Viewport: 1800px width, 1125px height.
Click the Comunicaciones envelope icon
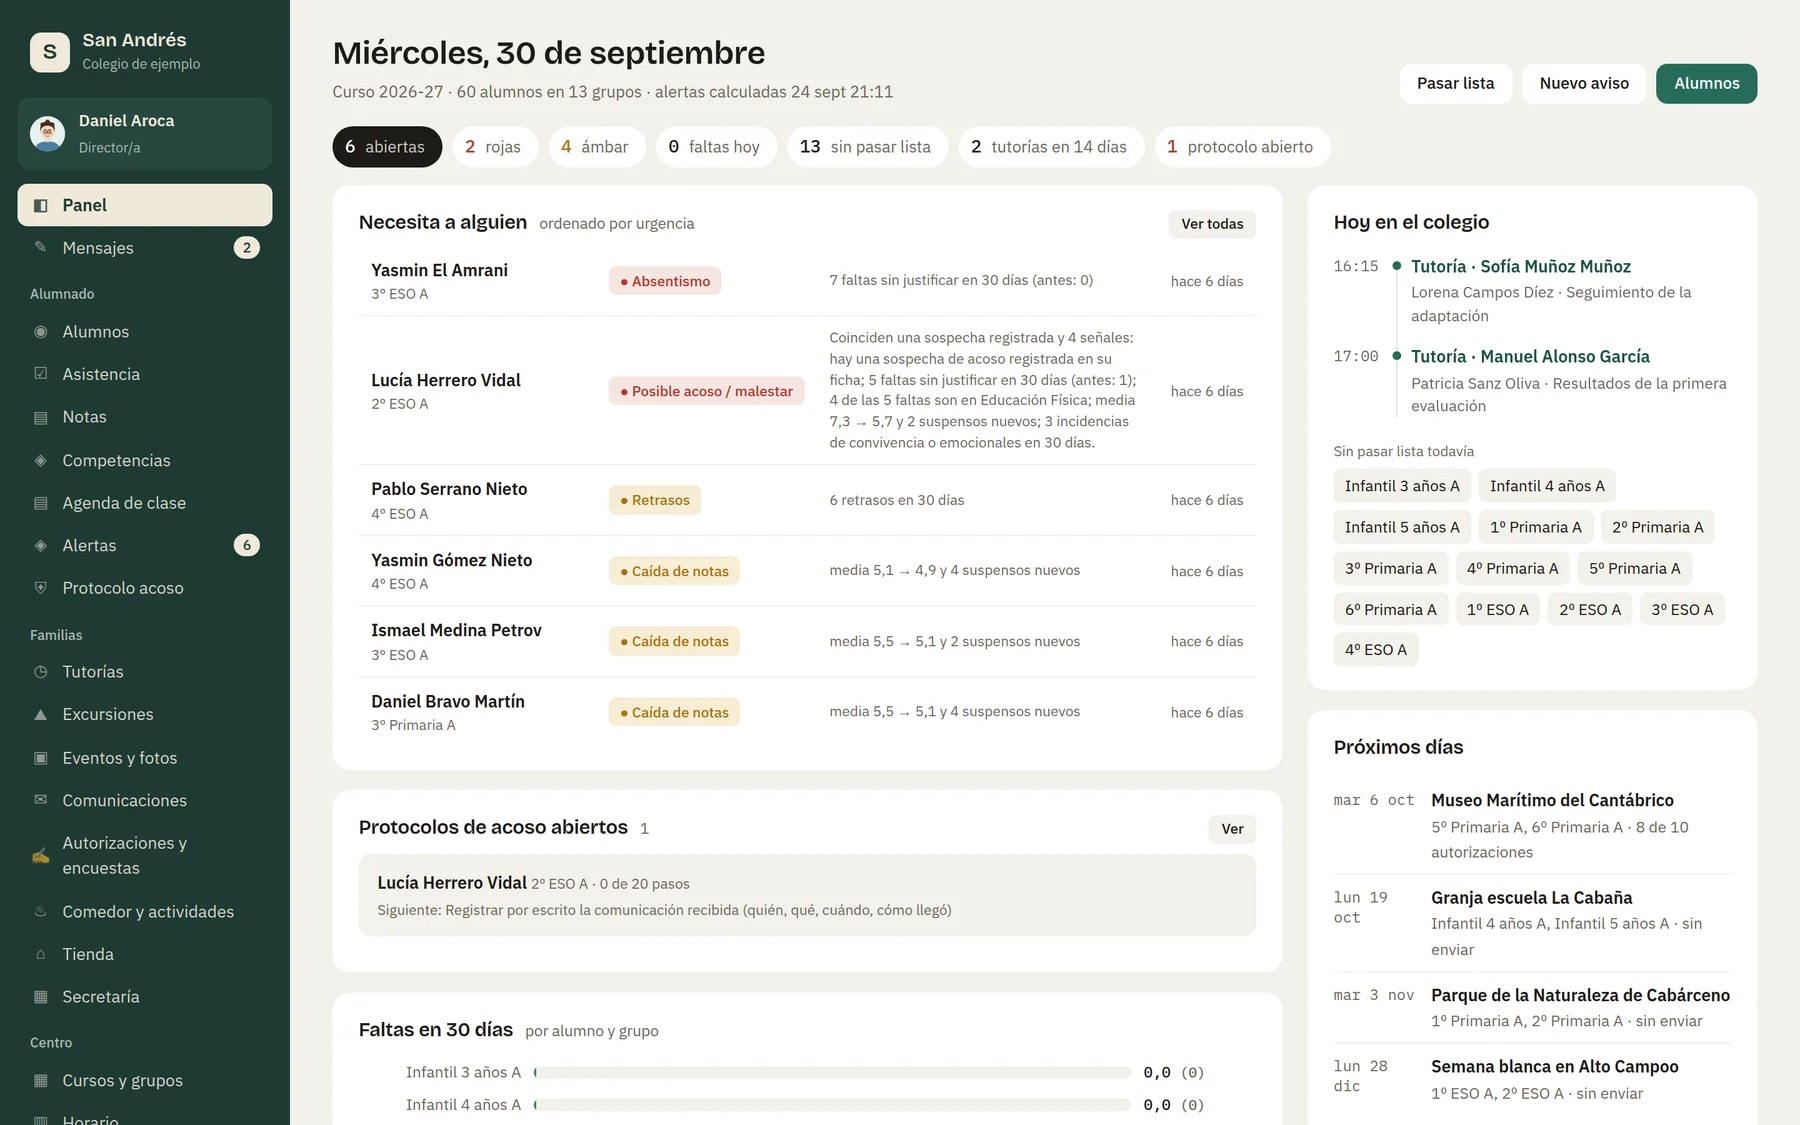[41, 800]
